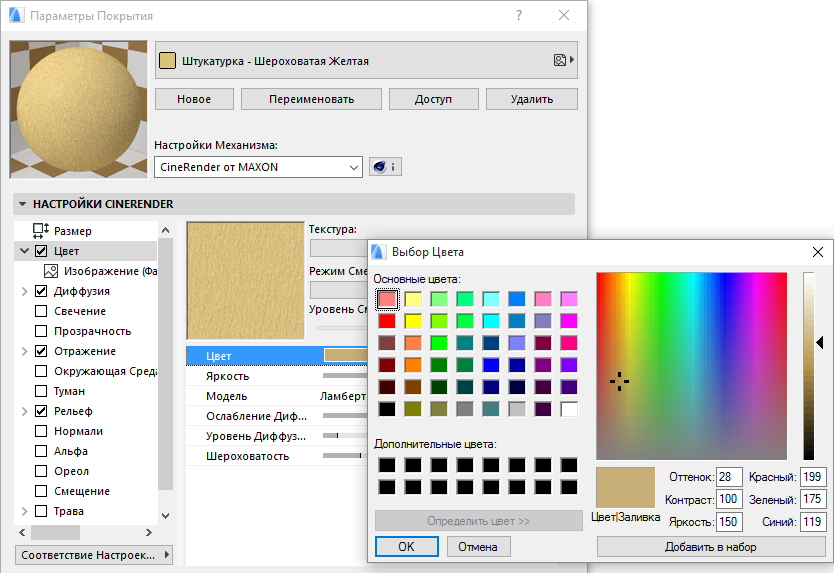
Task: Enable the Смещение checkbox
Action: pyautogui.click(x=41, y=491)
